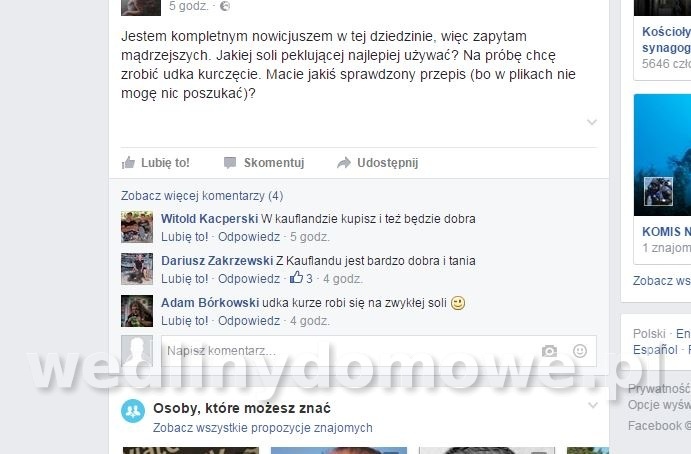Click the thumbs-up Lubię to! icon on post
The height and width of the screenshot is (454, 691).
click(128, 163)
